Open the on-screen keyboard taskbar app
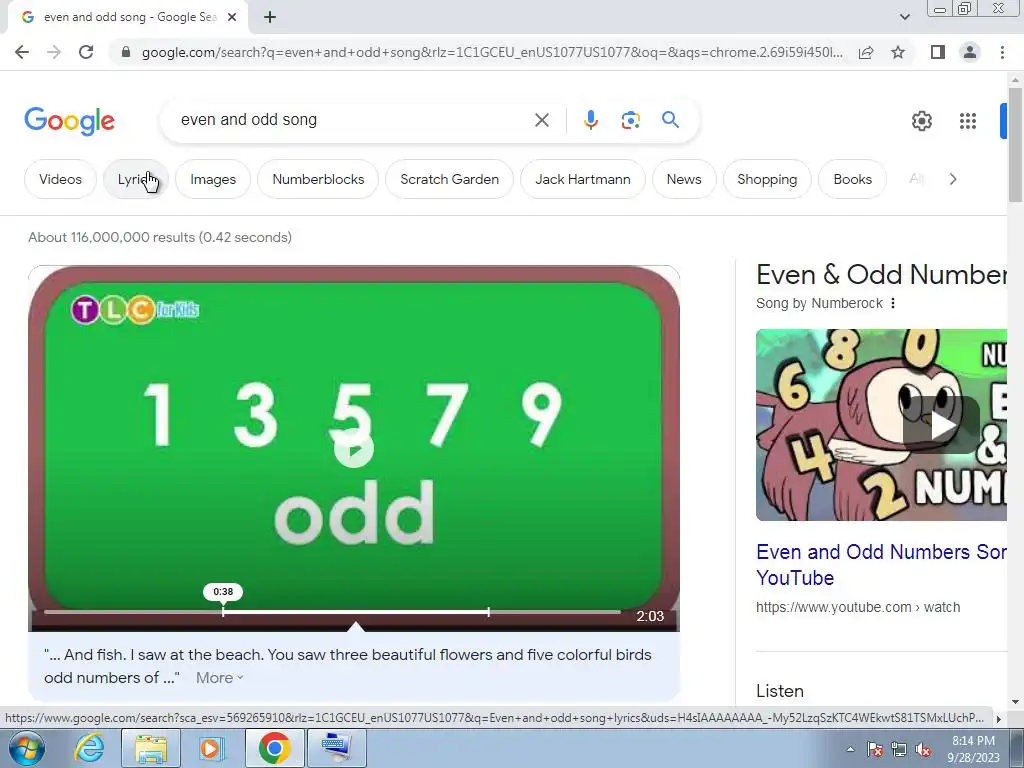This screenshot has height=768, width=1024. (x=336, y=748)
